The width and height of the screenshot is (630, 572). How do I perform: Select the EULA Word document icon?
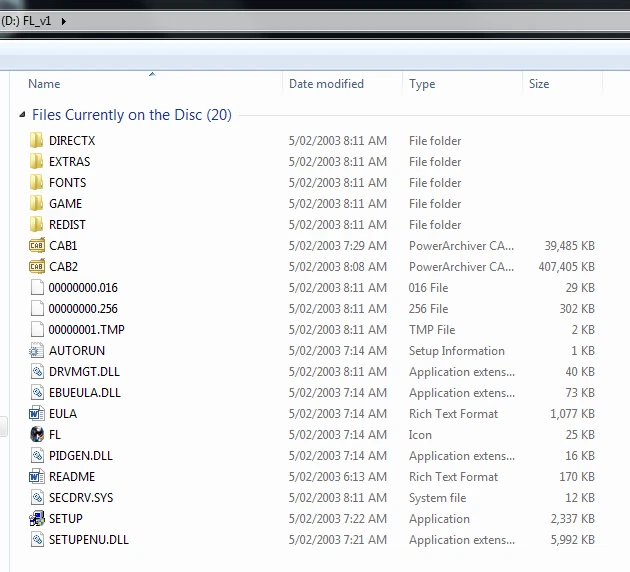point(37,414)
